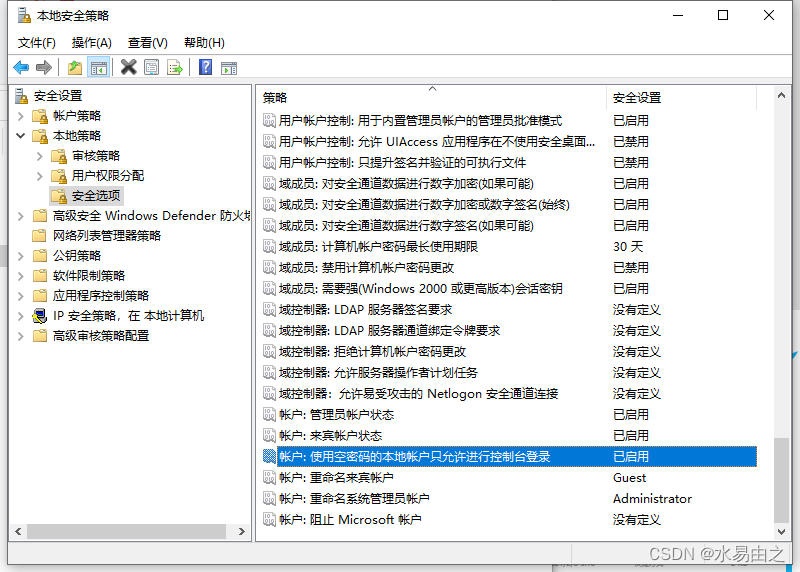Select 域控制器: 允许易受攻击的 Netlogon 安全通道连接
Screen dimensions: 800x572
tap(509, 393)
